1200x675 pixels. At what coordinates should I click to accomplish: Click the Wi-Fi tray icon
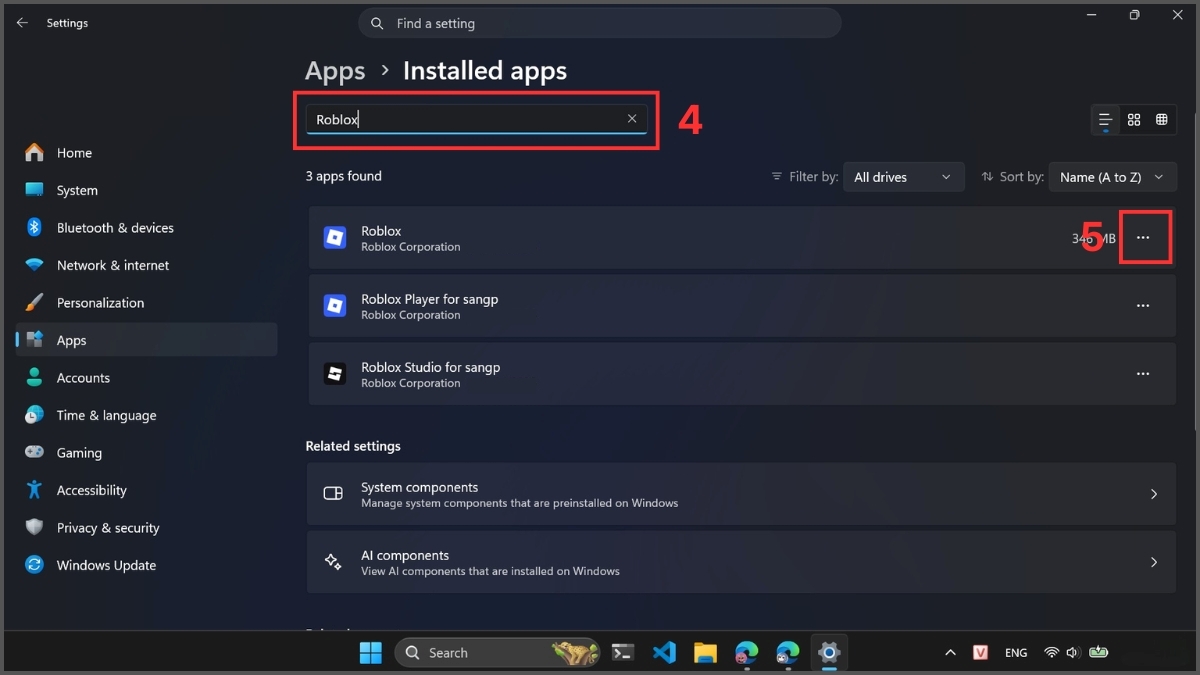[1051, 653]
